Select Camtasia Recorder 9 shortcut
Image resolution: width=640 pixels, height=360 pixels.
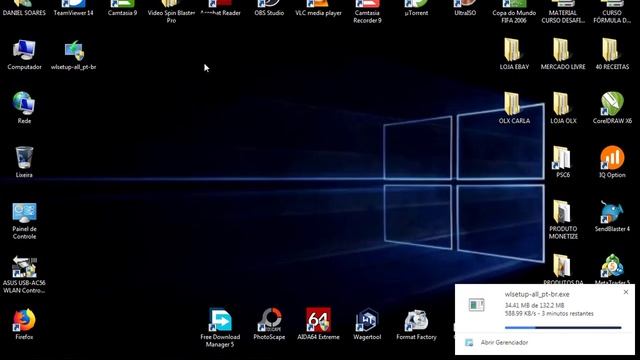367,11
